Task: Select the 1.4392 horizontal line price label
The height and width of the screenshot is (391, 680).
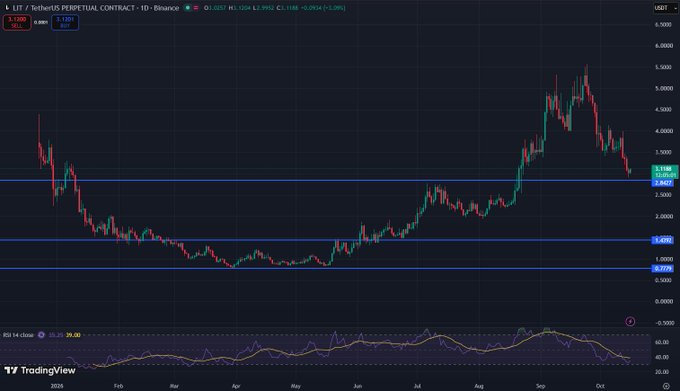Action: point(663,240)
